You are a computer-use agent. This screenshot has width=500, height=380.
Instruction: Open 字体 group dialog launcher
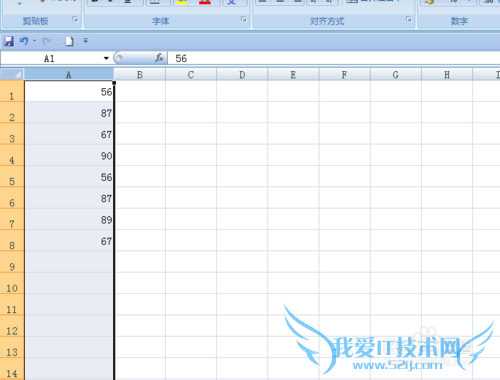click(244, 19)
